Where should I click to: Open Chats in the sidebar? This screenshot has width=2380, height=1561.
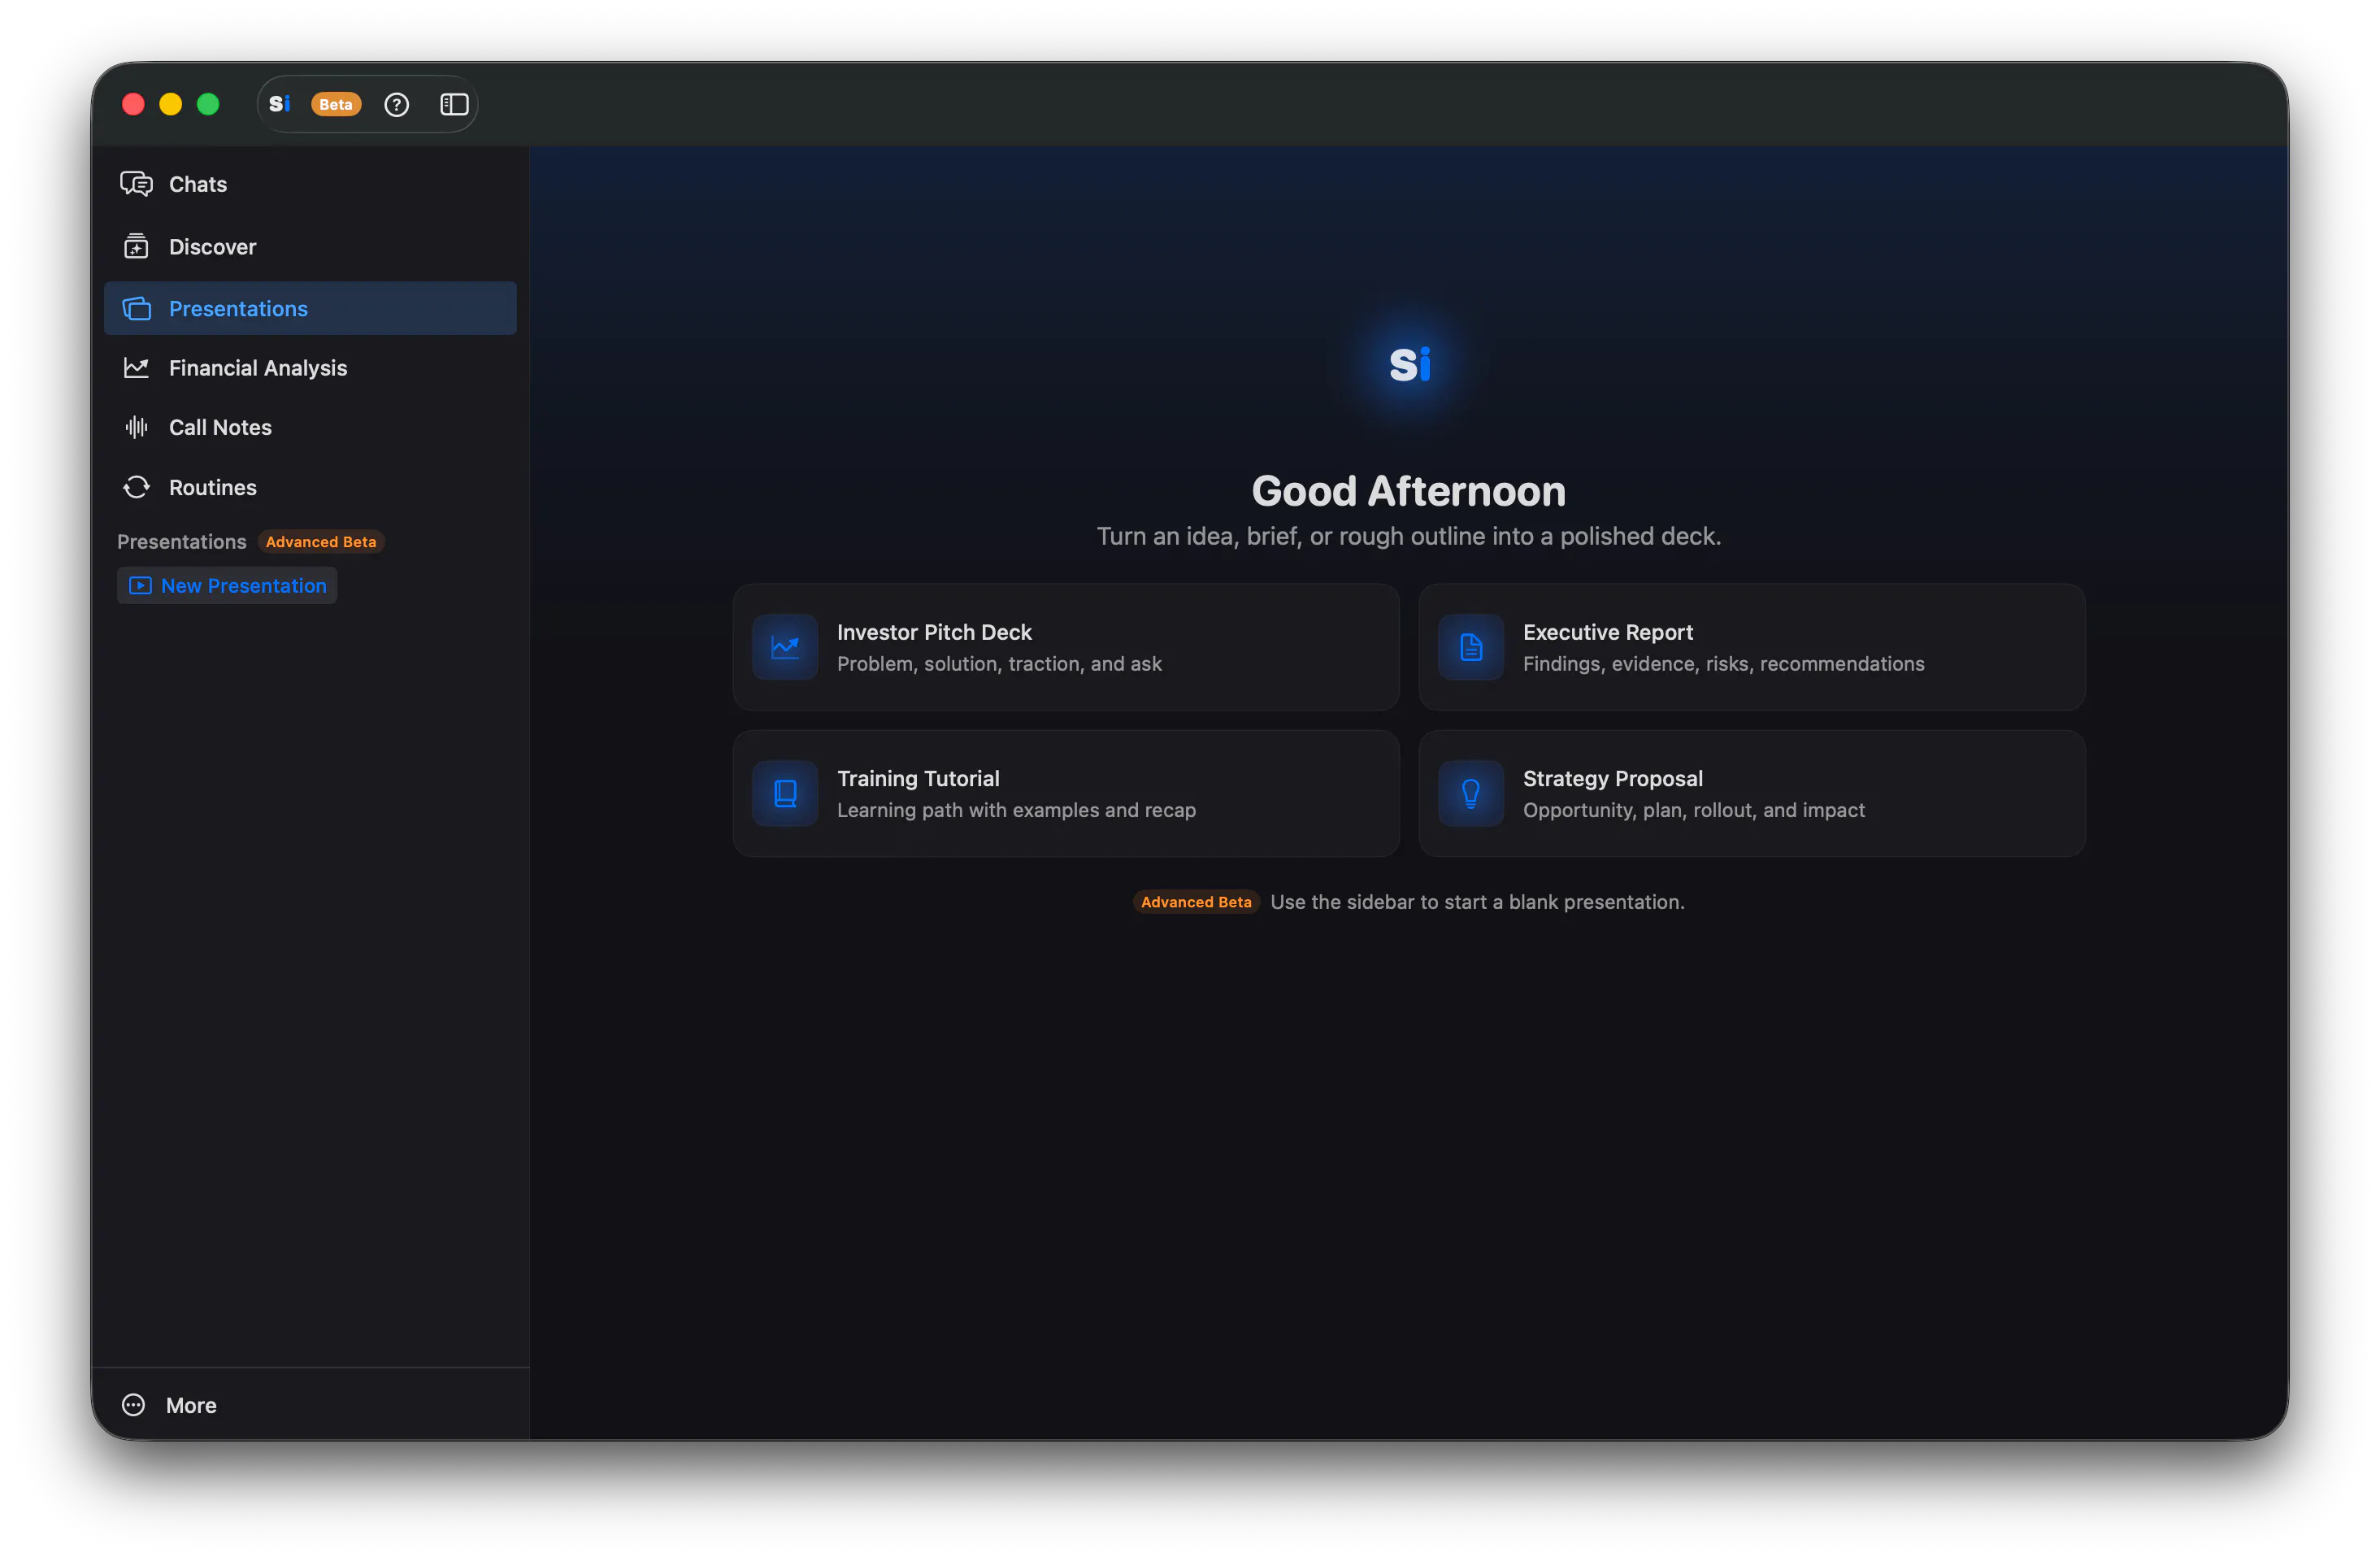(310, 184)
